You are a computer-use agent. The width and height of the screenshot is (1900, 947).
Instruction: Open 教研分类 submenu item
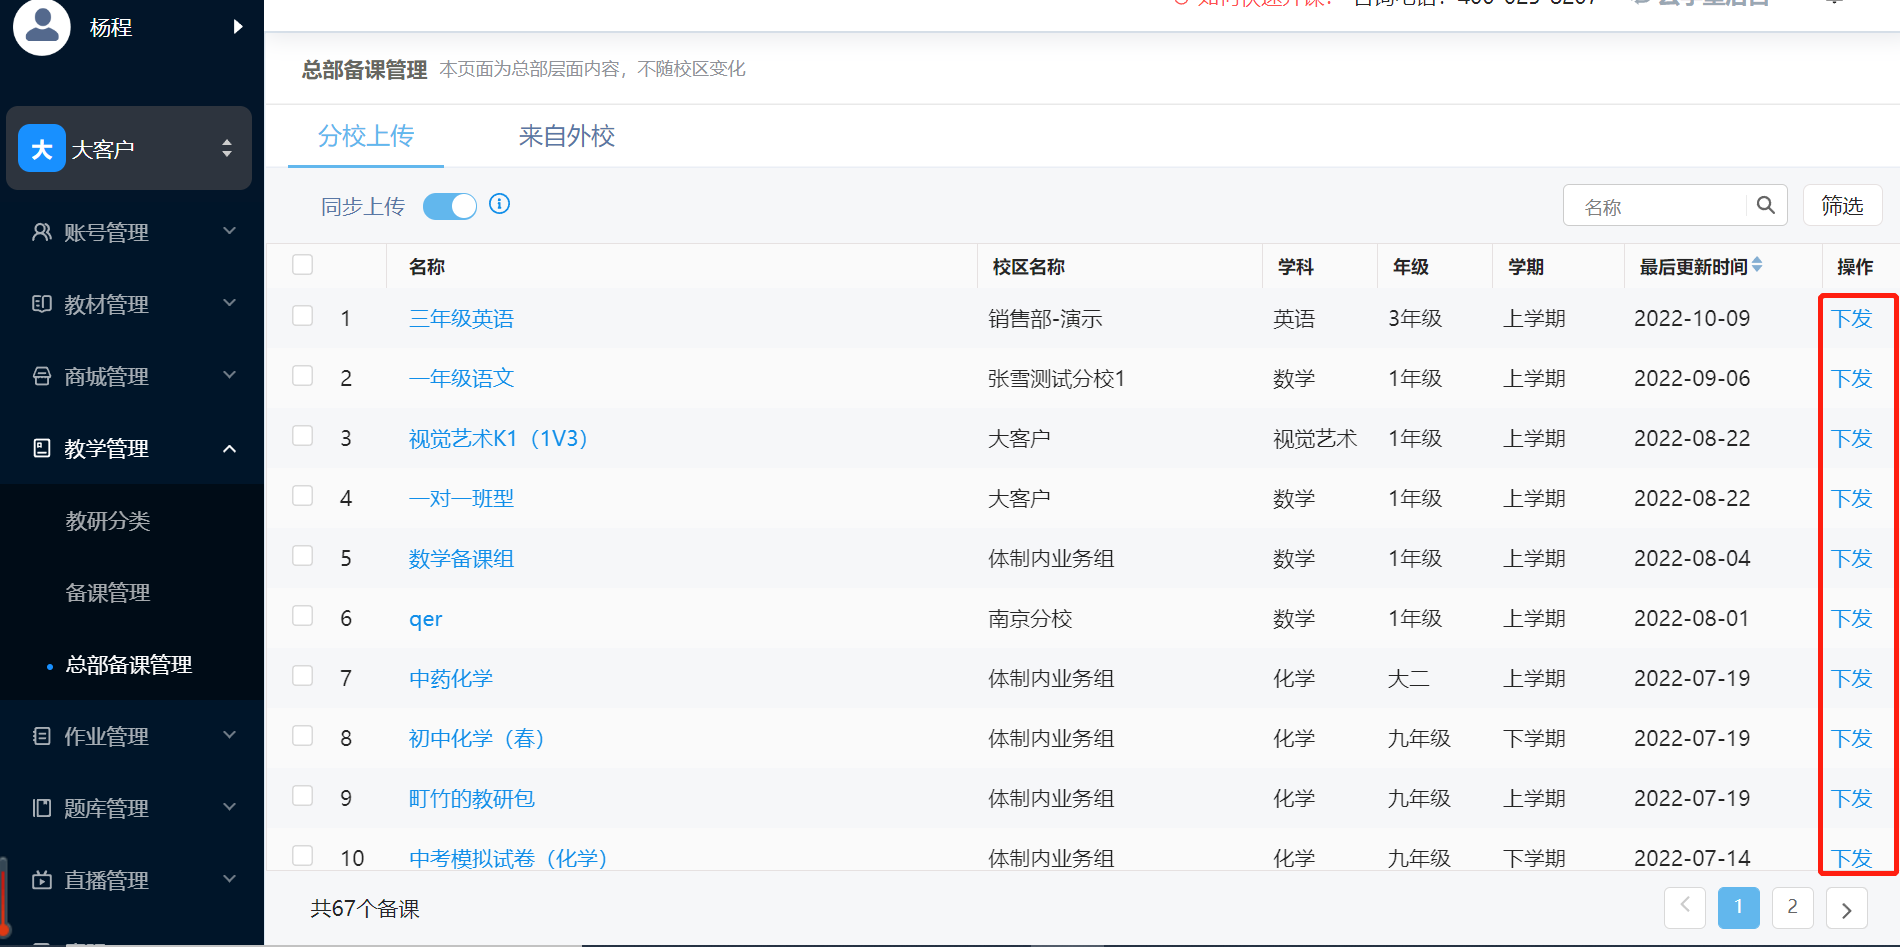108,521
